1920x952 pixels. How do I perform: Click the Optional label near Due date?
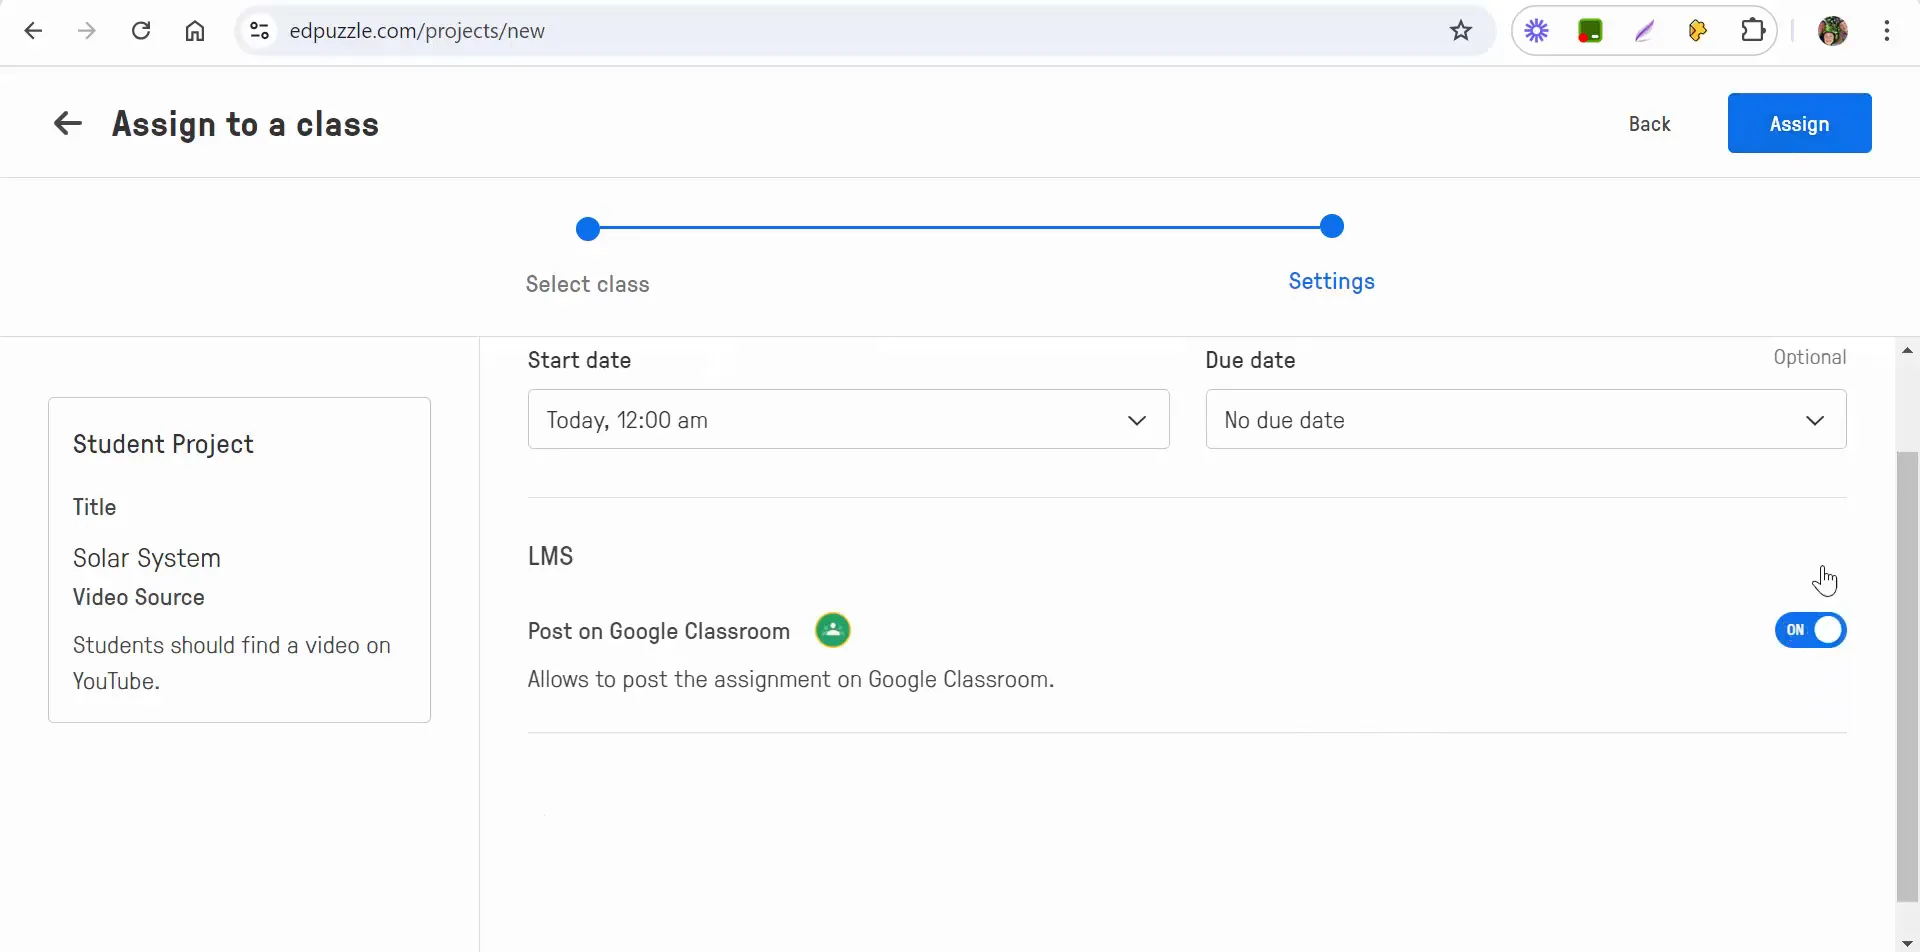1809,357
